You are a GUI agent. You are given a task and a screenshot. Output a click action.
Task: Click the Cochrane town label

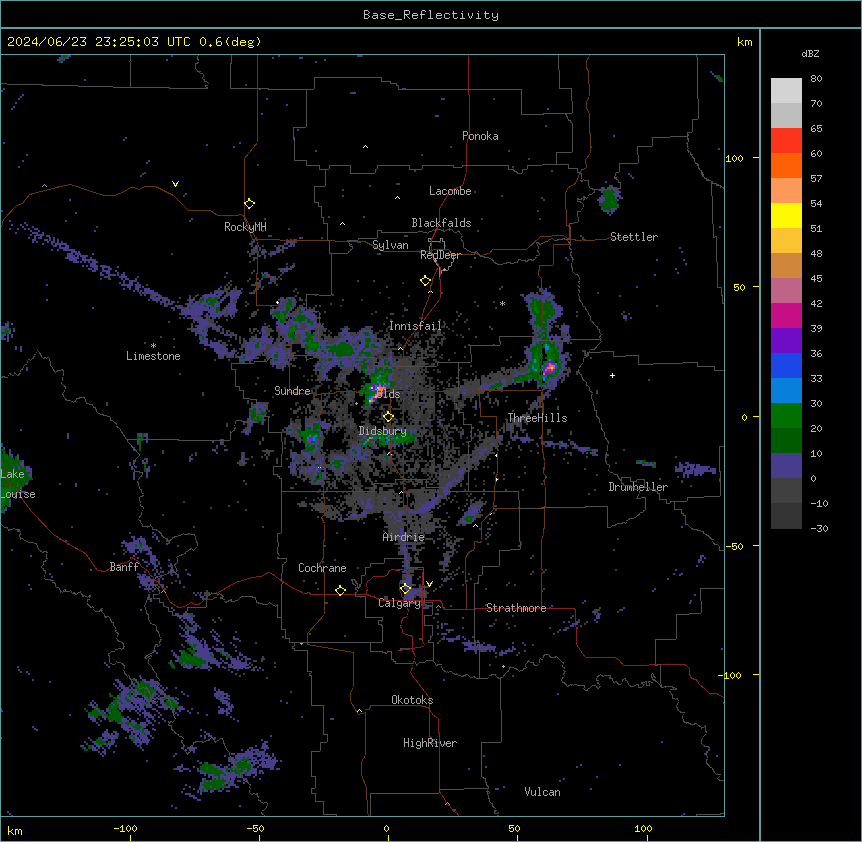pyautogui.click(x=322, y=568)
